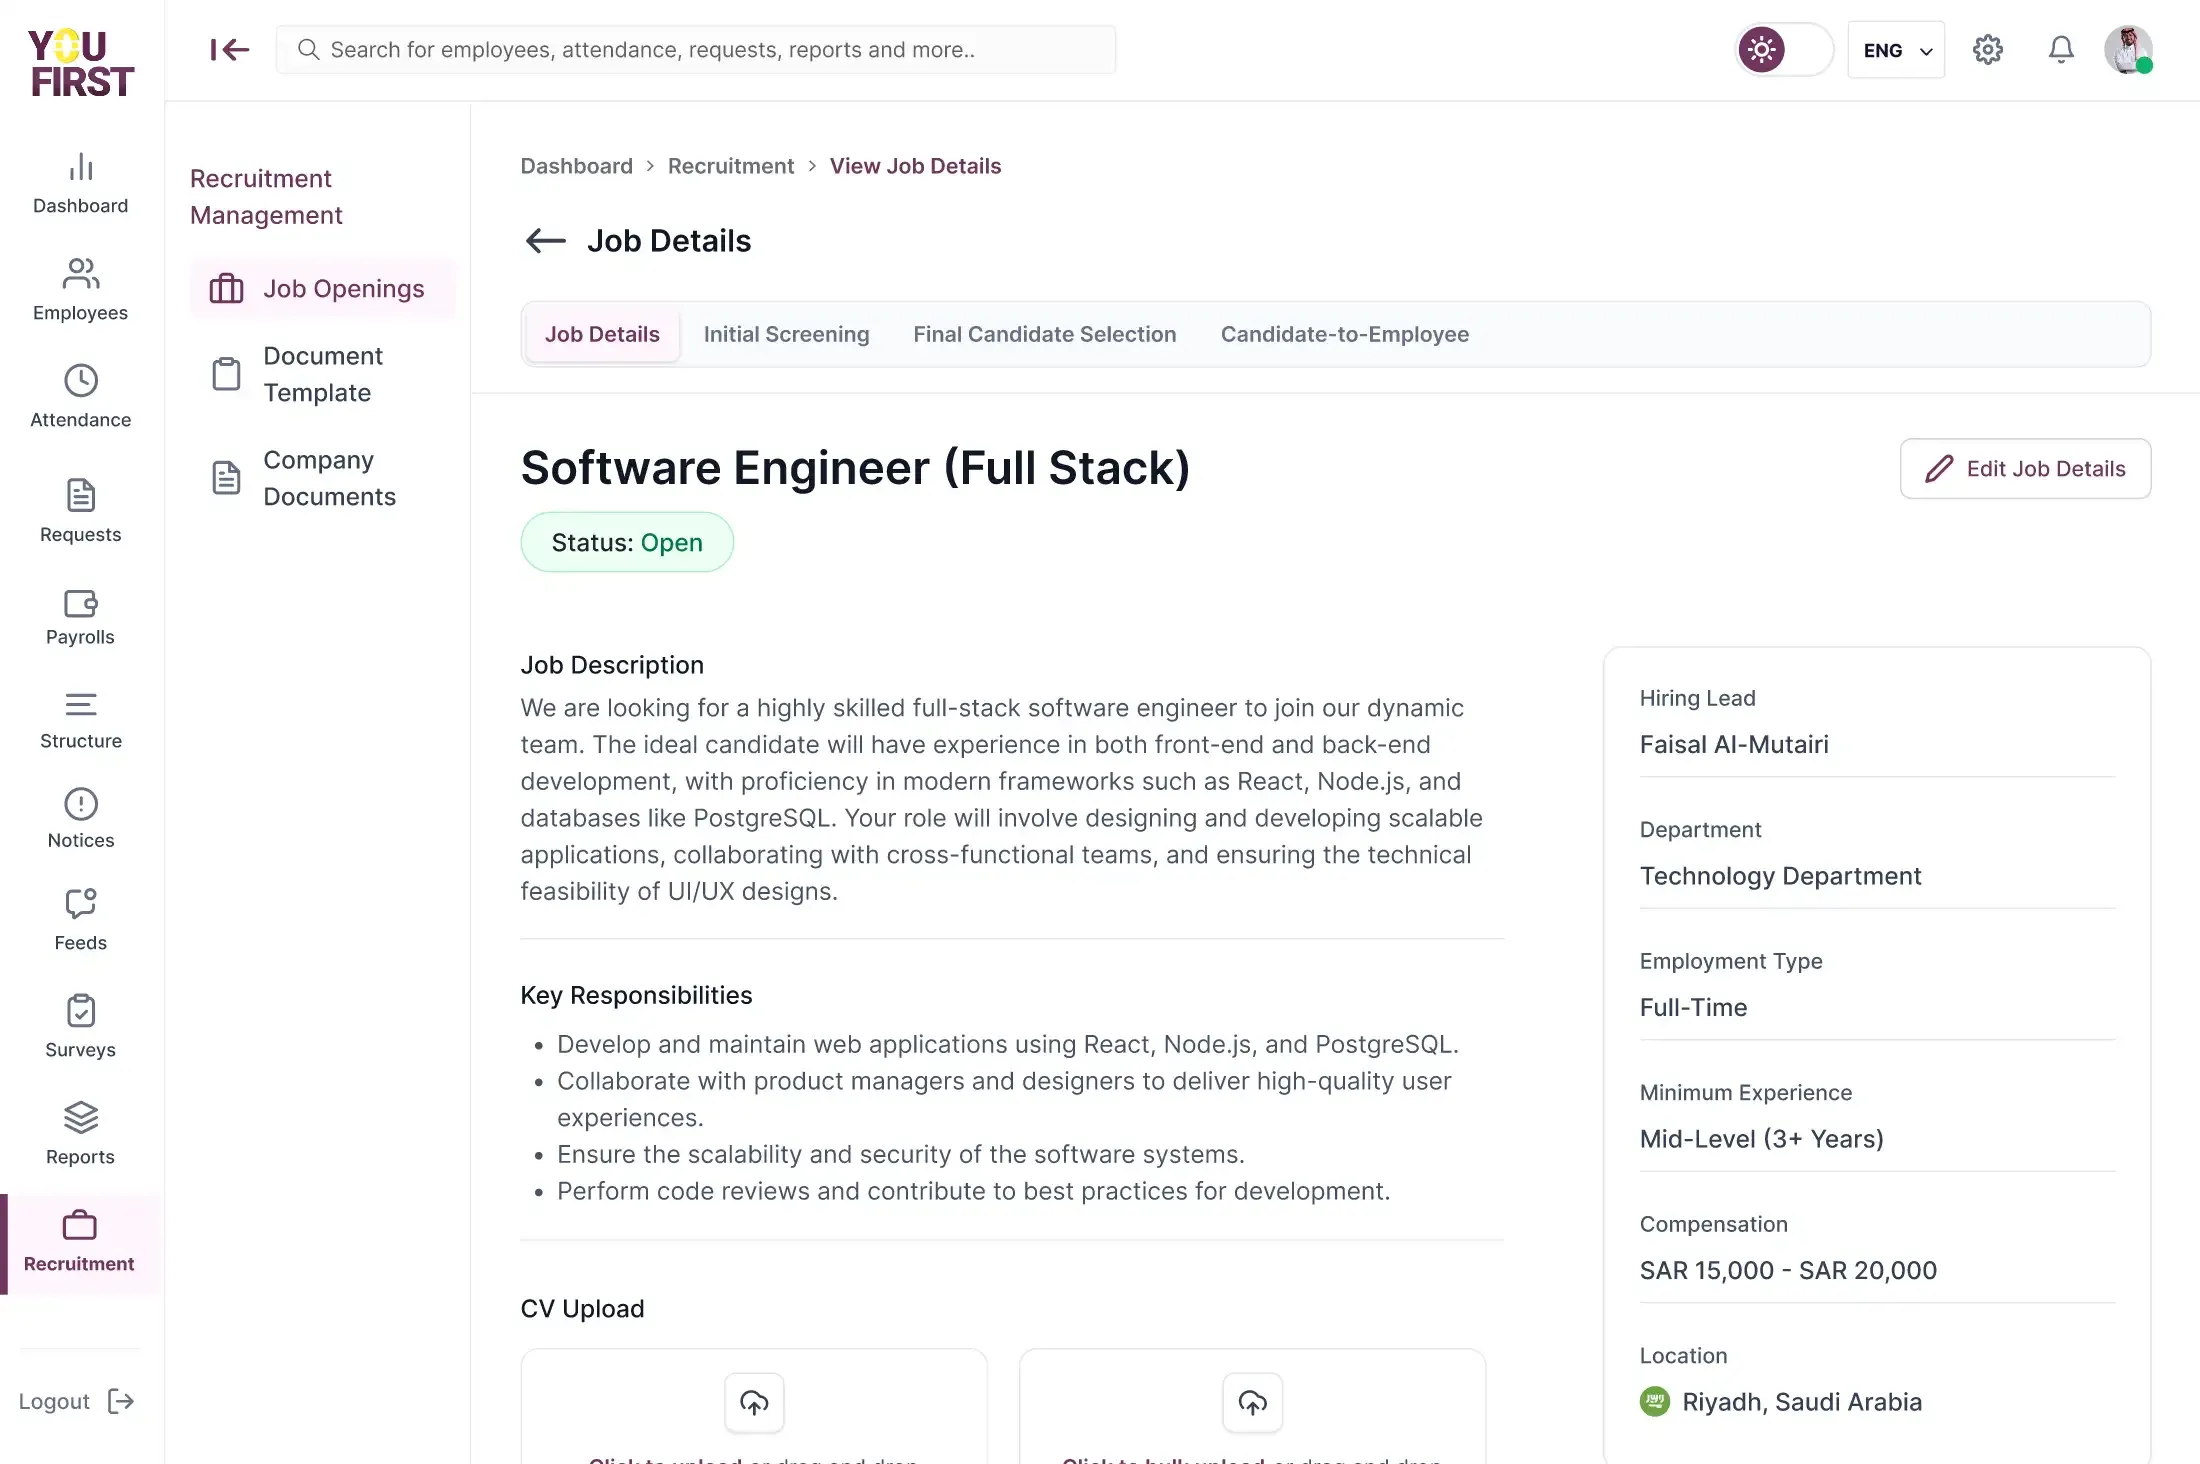
Task: Click the Document Template clipboard icon
Action: [x=226, y=374]
